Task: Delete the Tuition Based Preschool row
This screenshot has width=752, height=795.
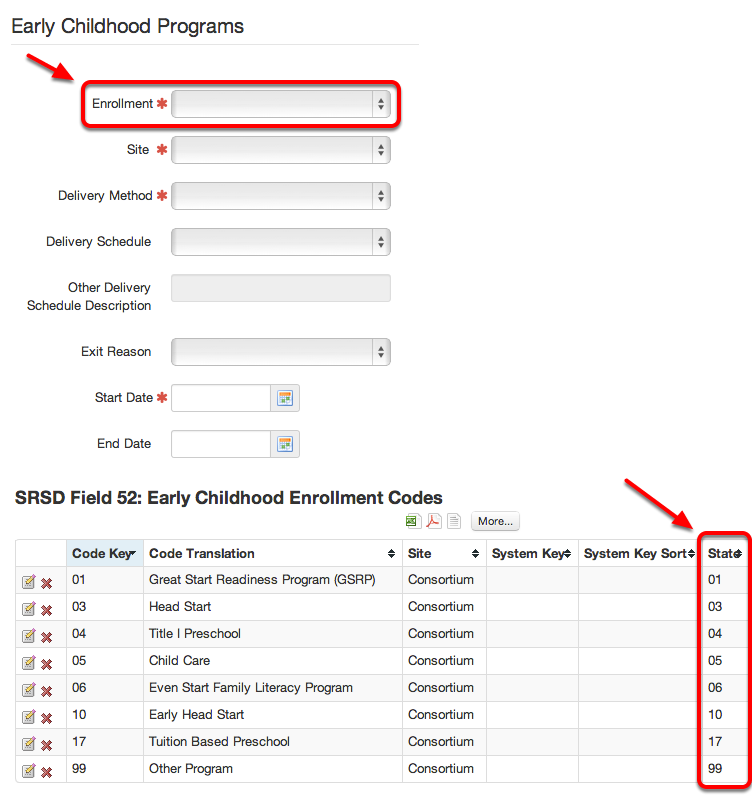Action: (x=47, y=745)
